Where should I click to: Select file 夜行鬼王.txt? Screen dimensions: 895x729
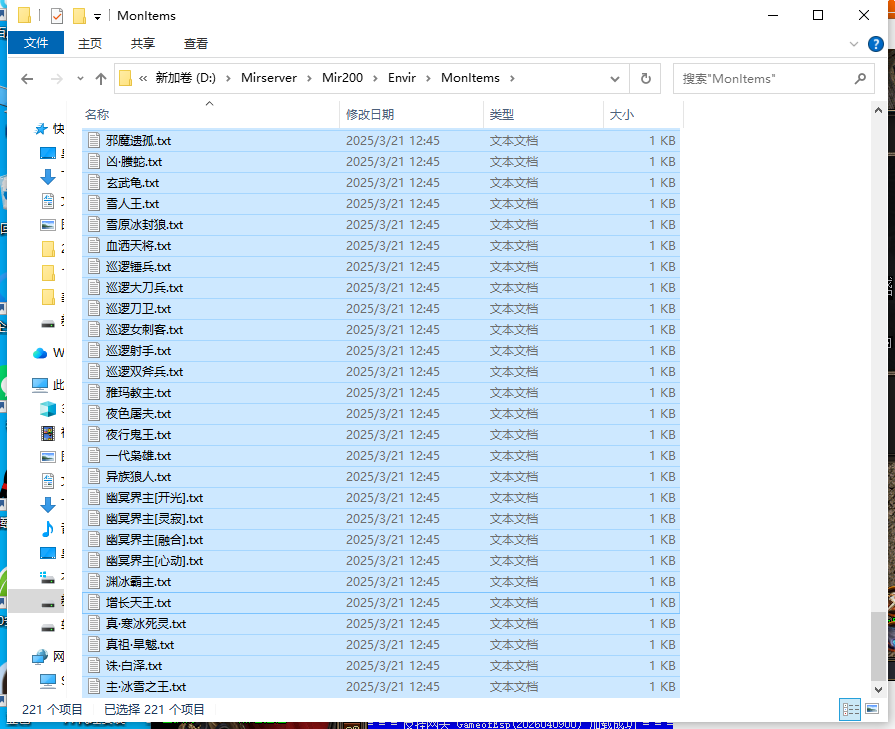[x=381, y=435]
